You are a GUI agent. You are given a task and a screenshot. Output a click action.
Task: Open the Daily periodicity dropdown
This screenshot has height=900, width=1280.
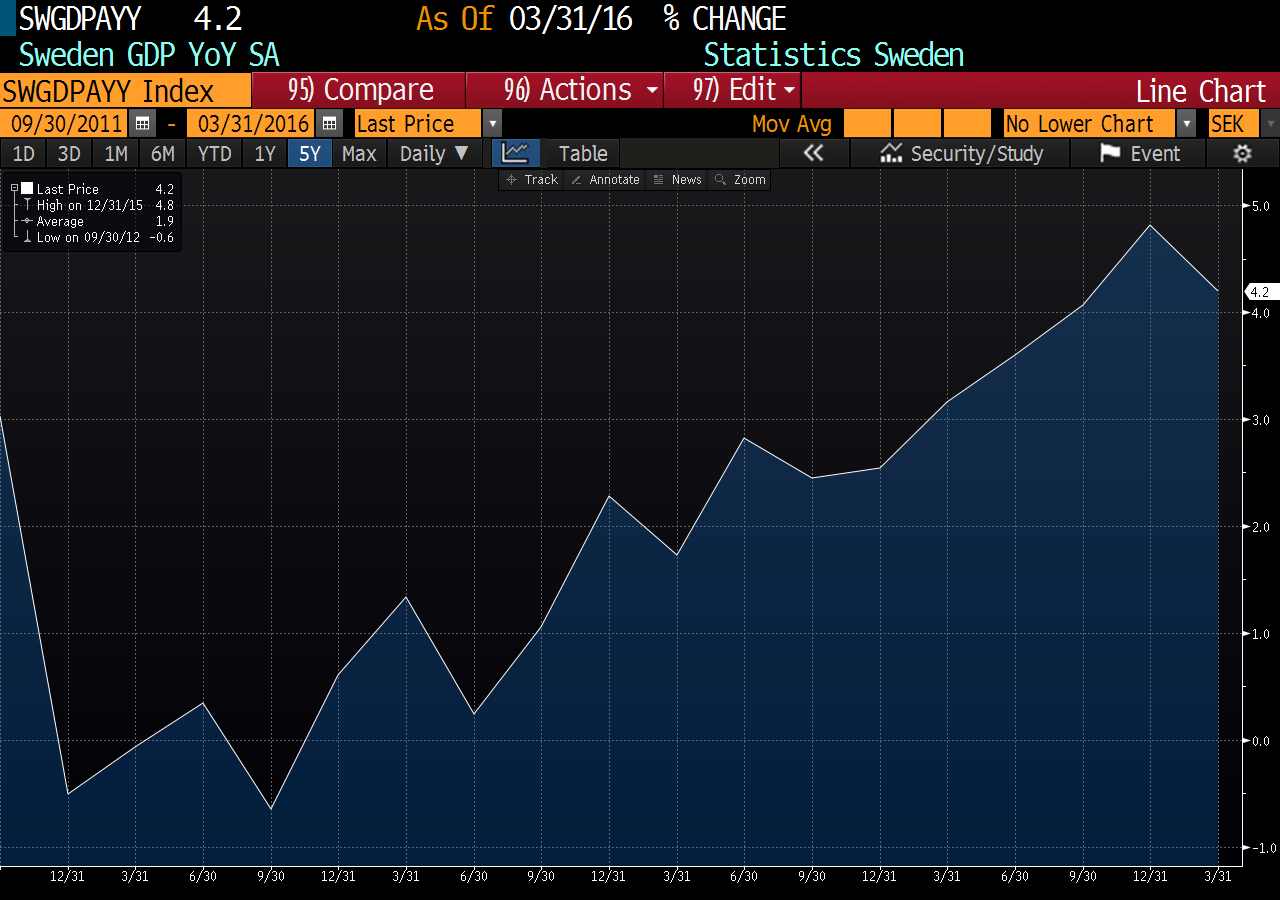(x=433, y=153)
